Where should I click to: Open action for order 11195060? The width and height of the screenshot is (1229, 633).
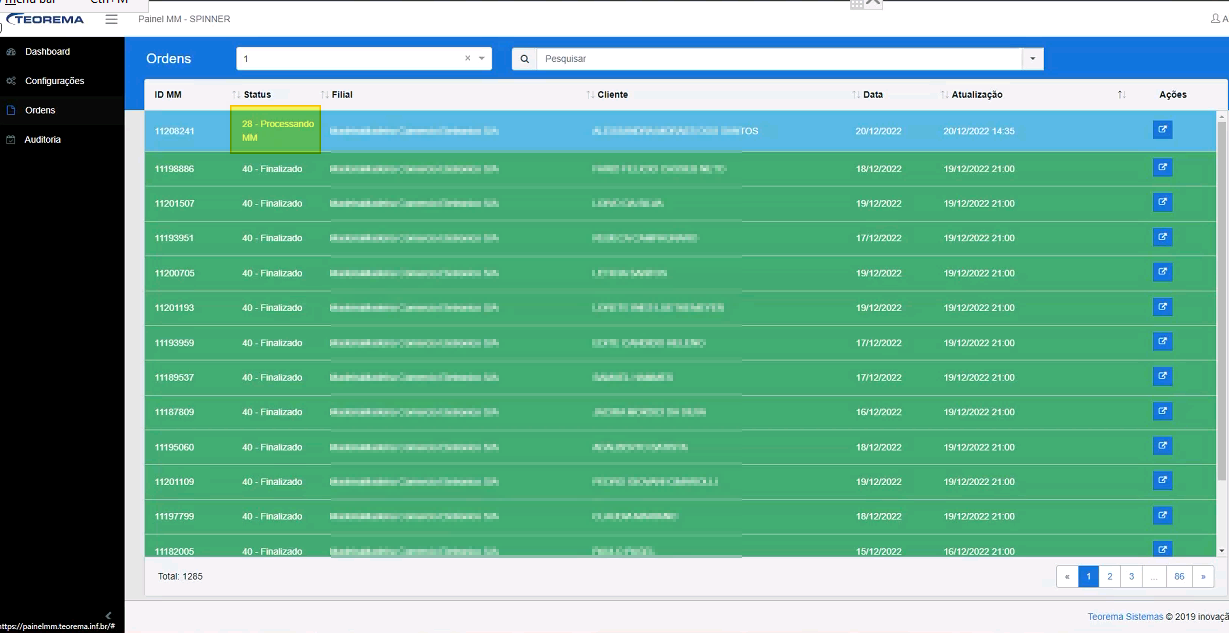click(1162, 446)
